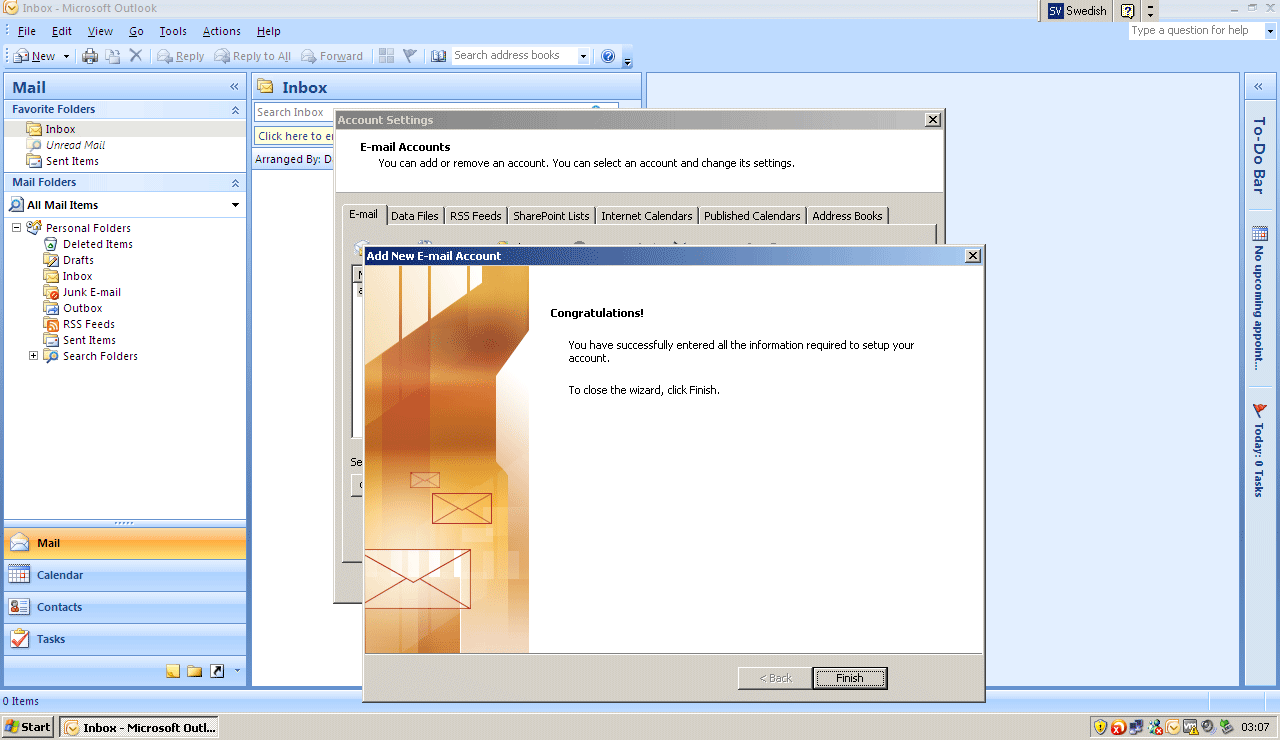Click the Type a question for help box
The width and height of the screenshot is (1280, 740).
(x=1196, y=31)
